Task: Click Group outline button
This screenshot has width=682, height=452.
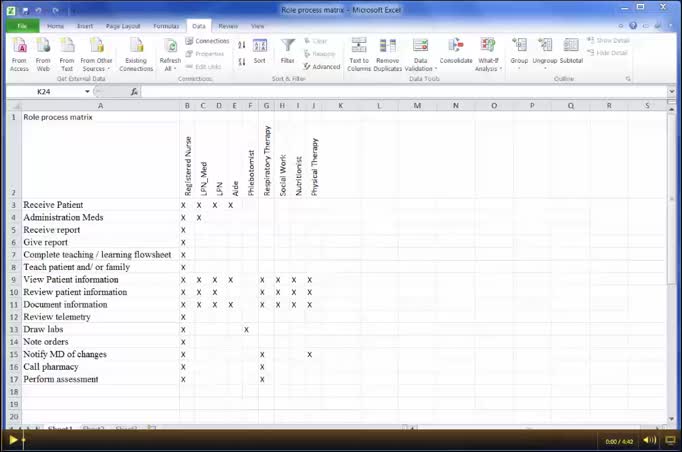Action: (519, 54)
